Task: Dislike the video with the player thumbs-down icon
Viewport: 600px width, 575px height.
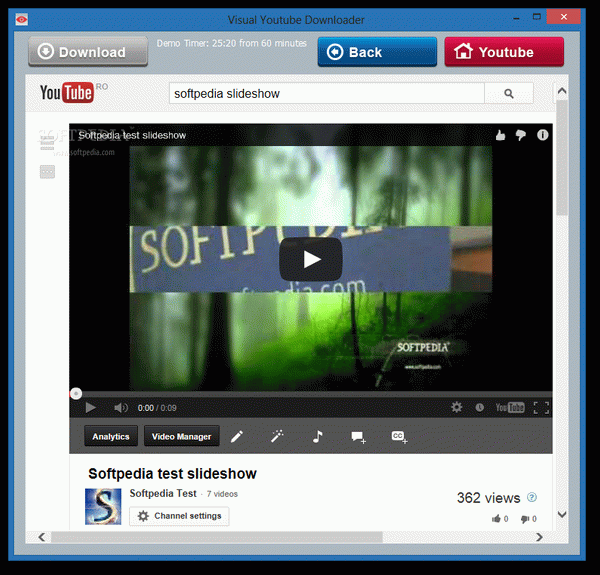Action: (x=521, y=135)
